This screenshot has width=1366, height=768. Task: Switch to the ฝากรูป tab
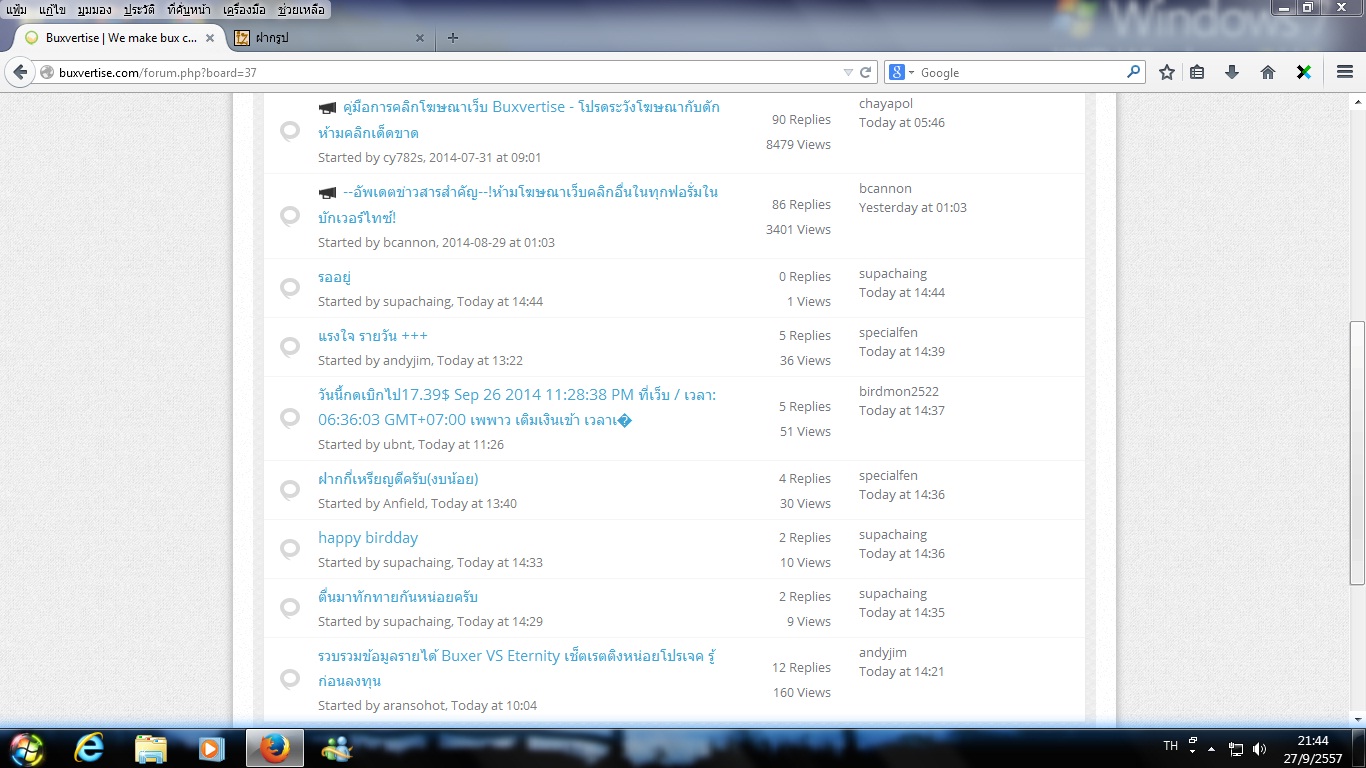coord(329,38)
